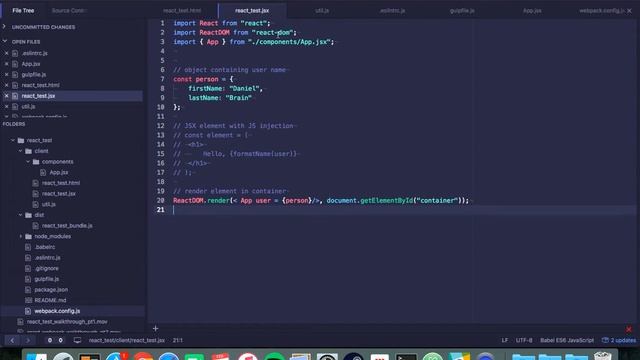This screenshot has height=360, width=640.
Task: Close the webpack.config.js editor tab
Action: pyautogui.click(x=629, y=11)
